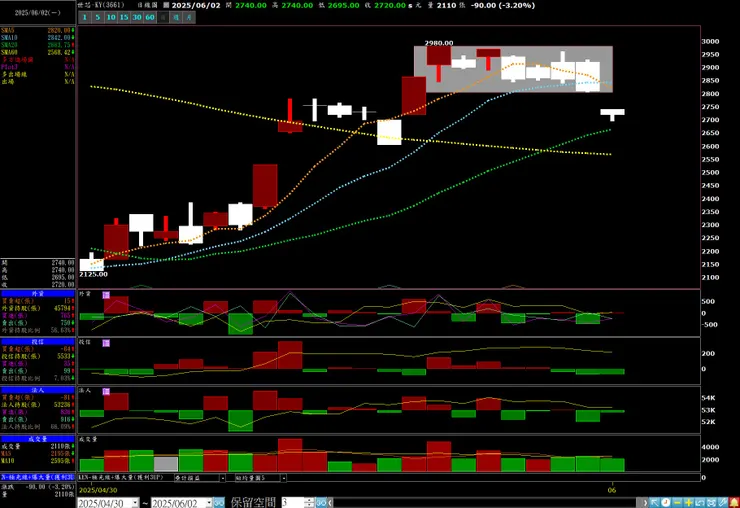740x508 pixels.
Task: Select the weekly timeframe button
Action: (176, 17)
